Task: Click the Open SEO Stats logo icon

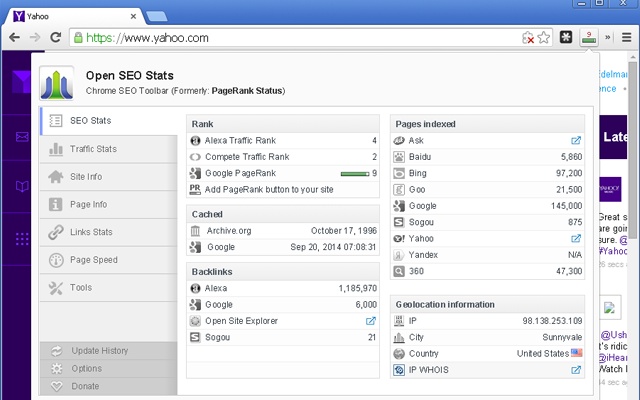Action: pos(57,83)
